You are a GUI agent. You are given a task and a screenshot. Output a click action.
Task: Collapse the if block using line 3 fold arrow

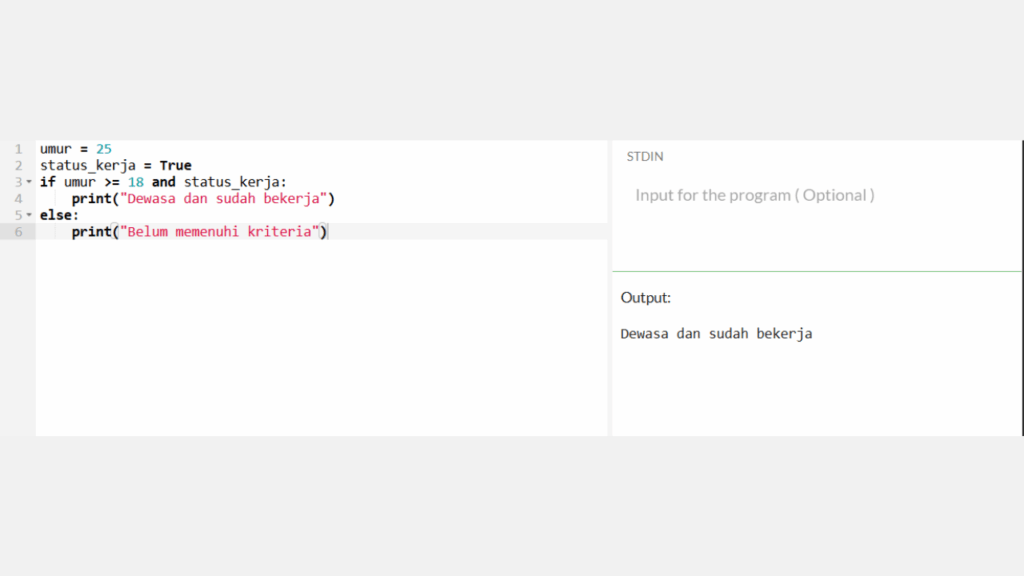(30, 182)
